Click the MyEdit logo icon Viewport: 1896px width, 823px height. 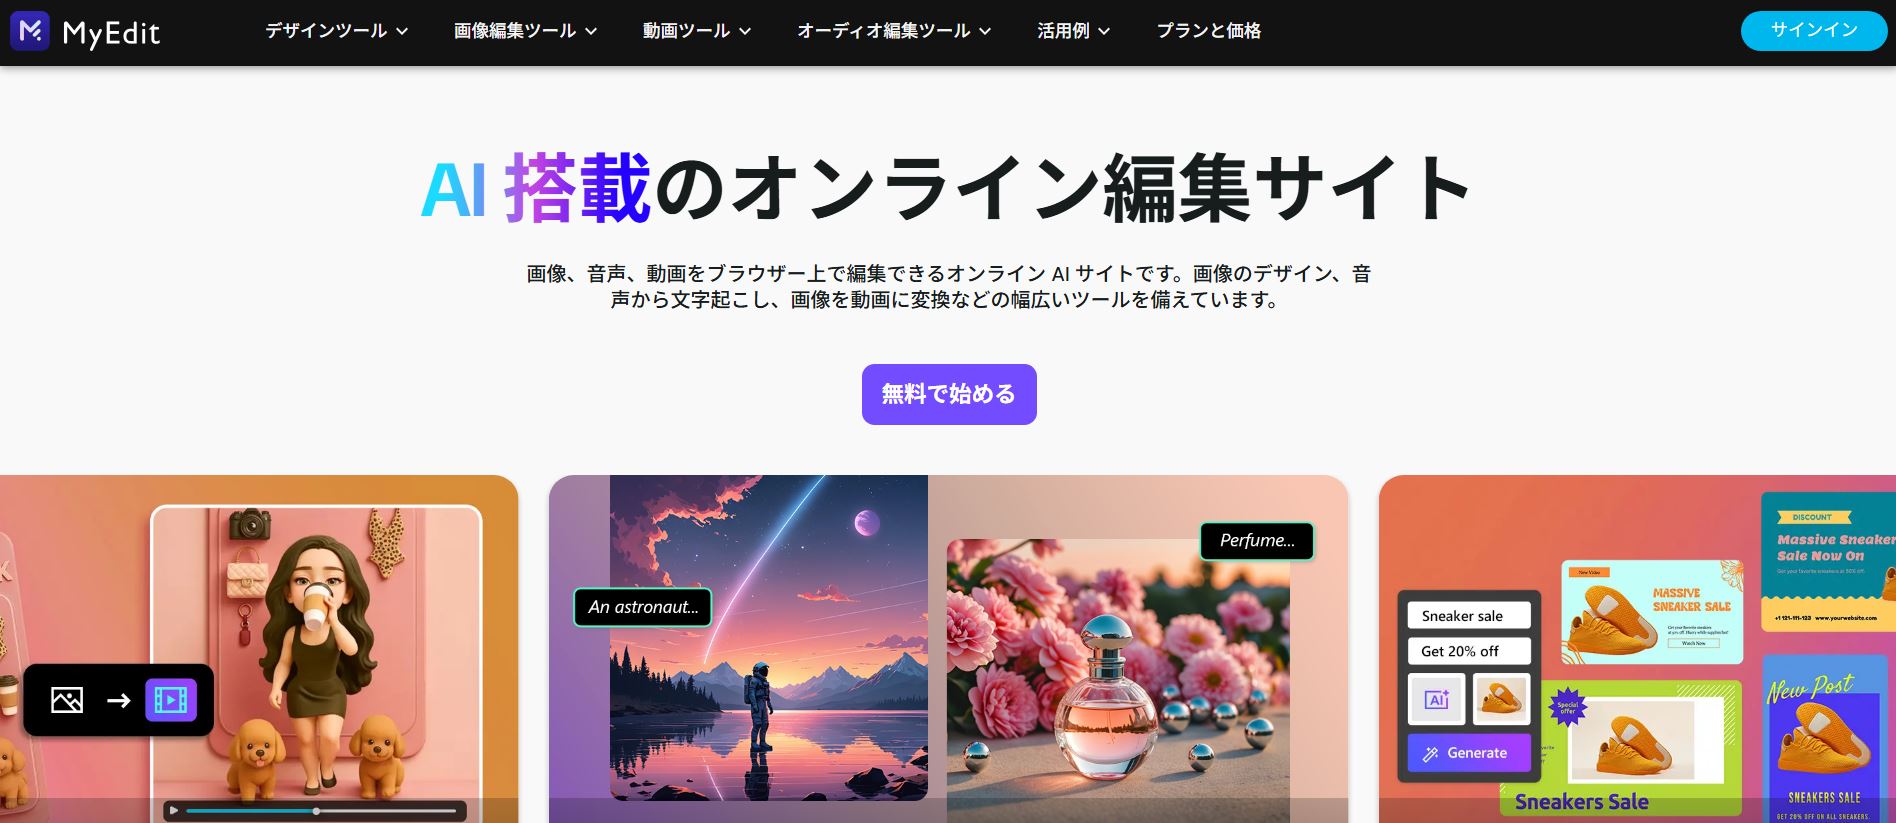[29, 31]
